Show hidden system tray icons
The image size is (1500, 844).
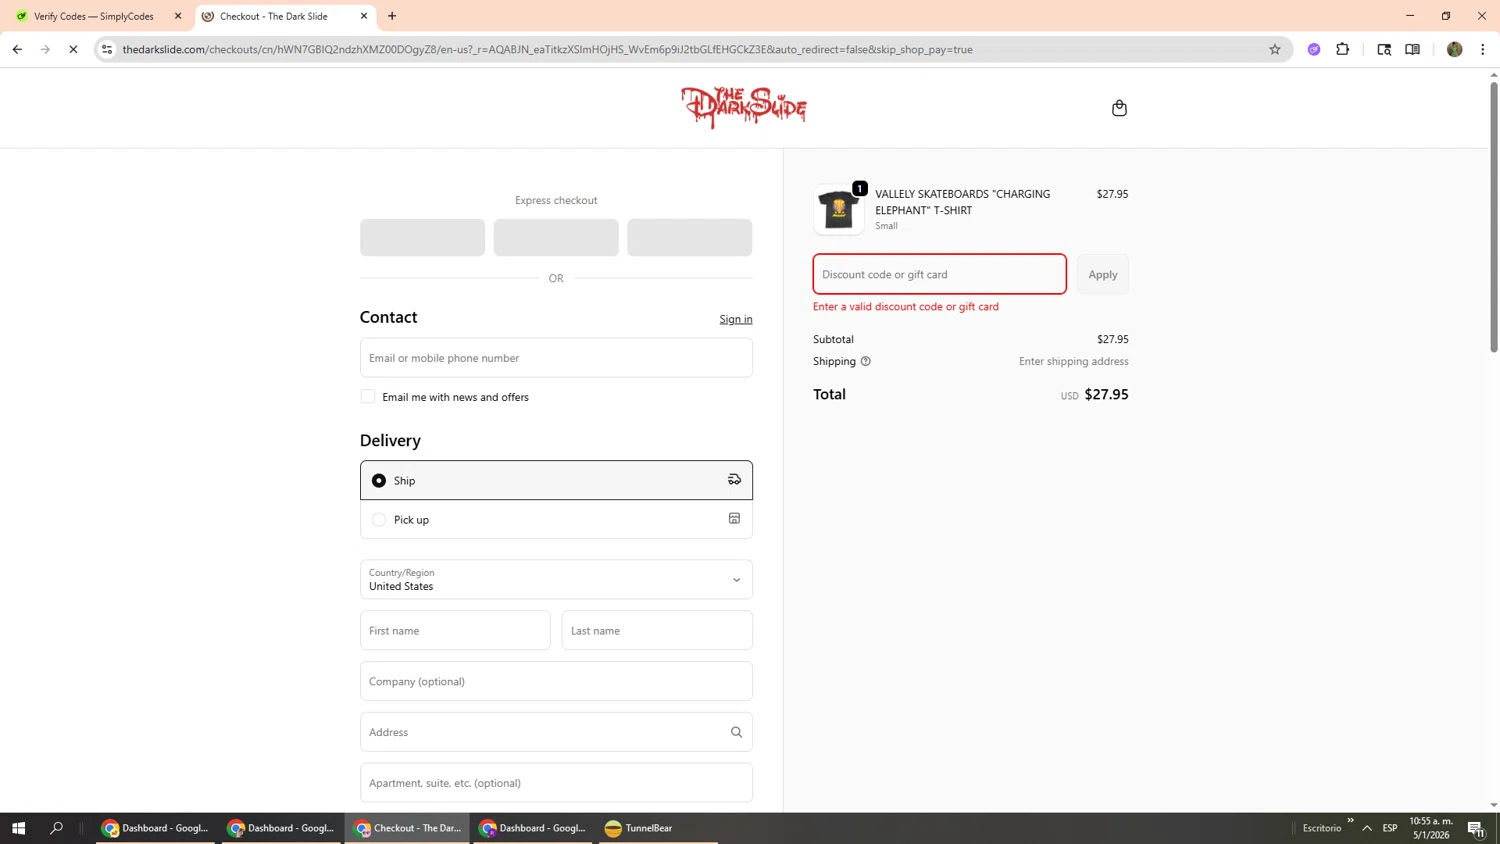coord(1367,828)
